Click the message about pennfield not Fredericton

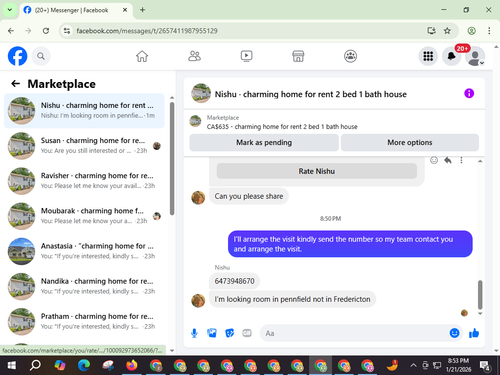[292, 299]
